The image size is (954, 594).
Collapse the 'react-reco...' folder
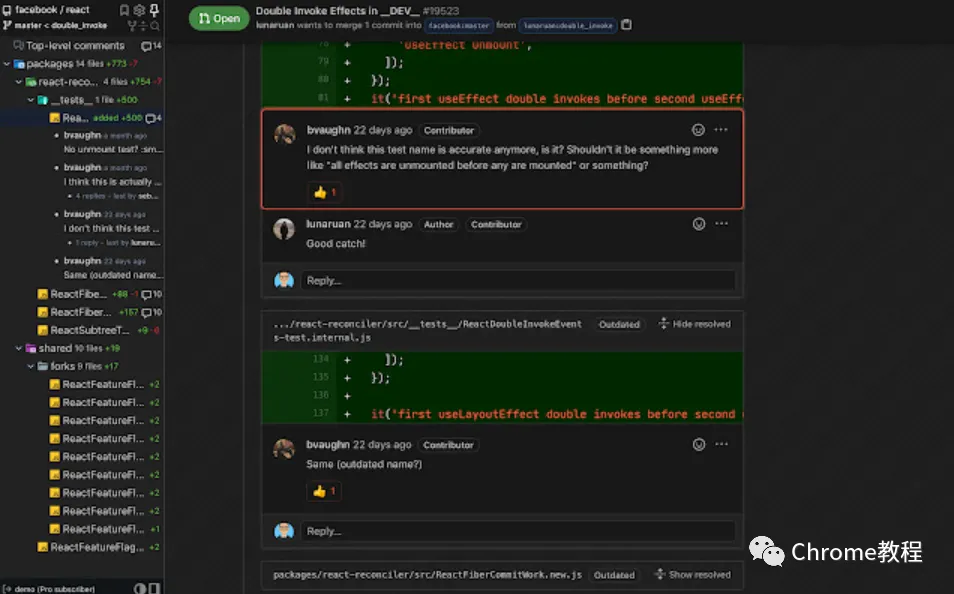pos(19,82)
